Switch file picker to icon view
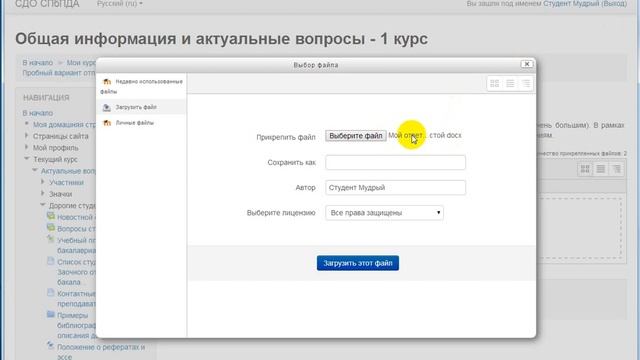 point(495,84)
